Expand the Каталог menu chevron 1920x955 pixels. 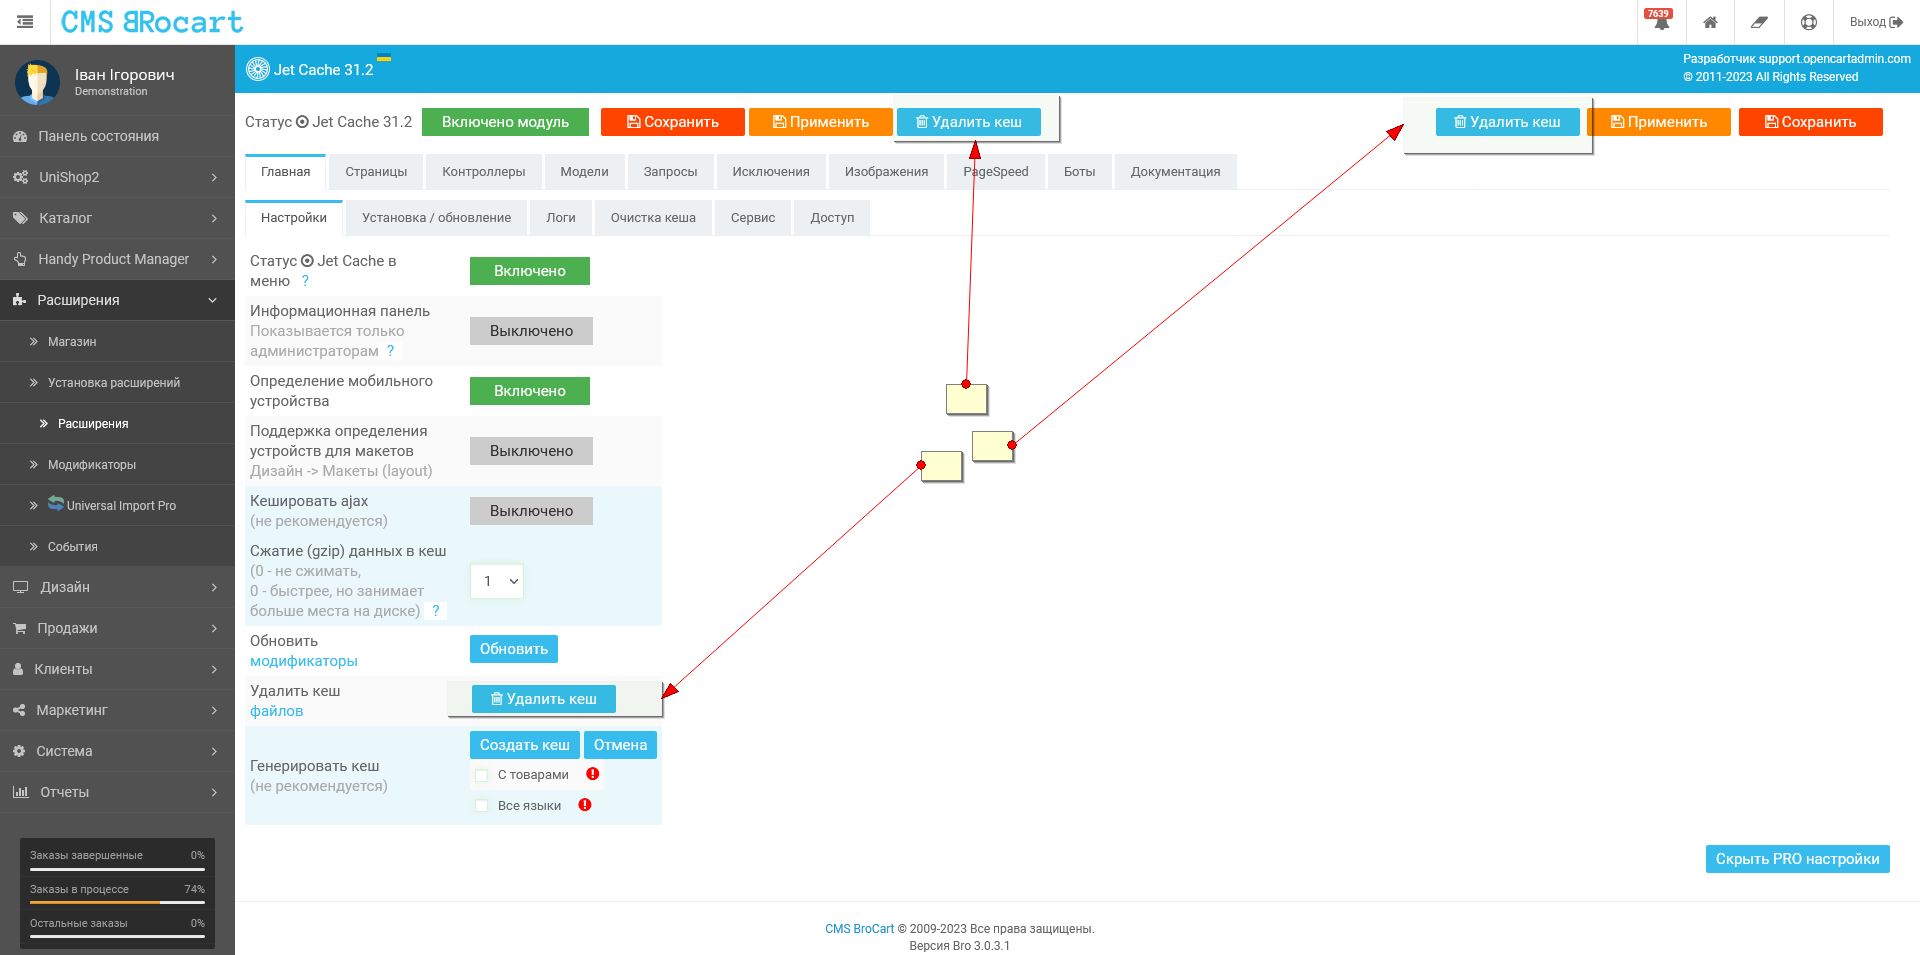214,218
